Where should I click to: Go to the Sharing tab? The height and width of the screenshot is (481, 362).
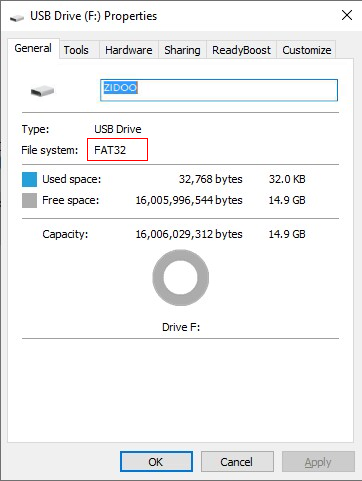tap(182, 50)
